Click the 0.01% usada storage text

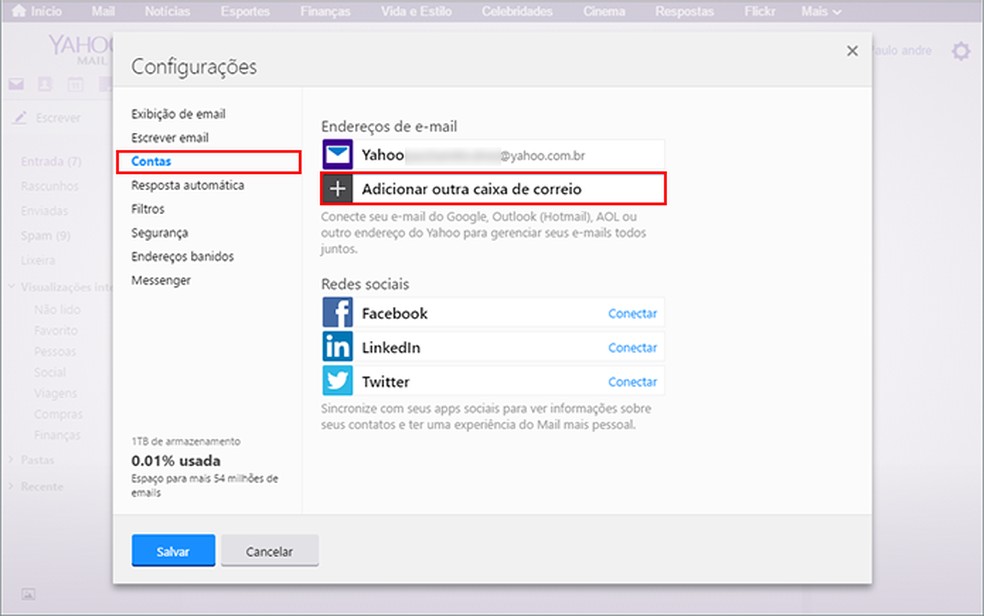[x=176, y=460]
